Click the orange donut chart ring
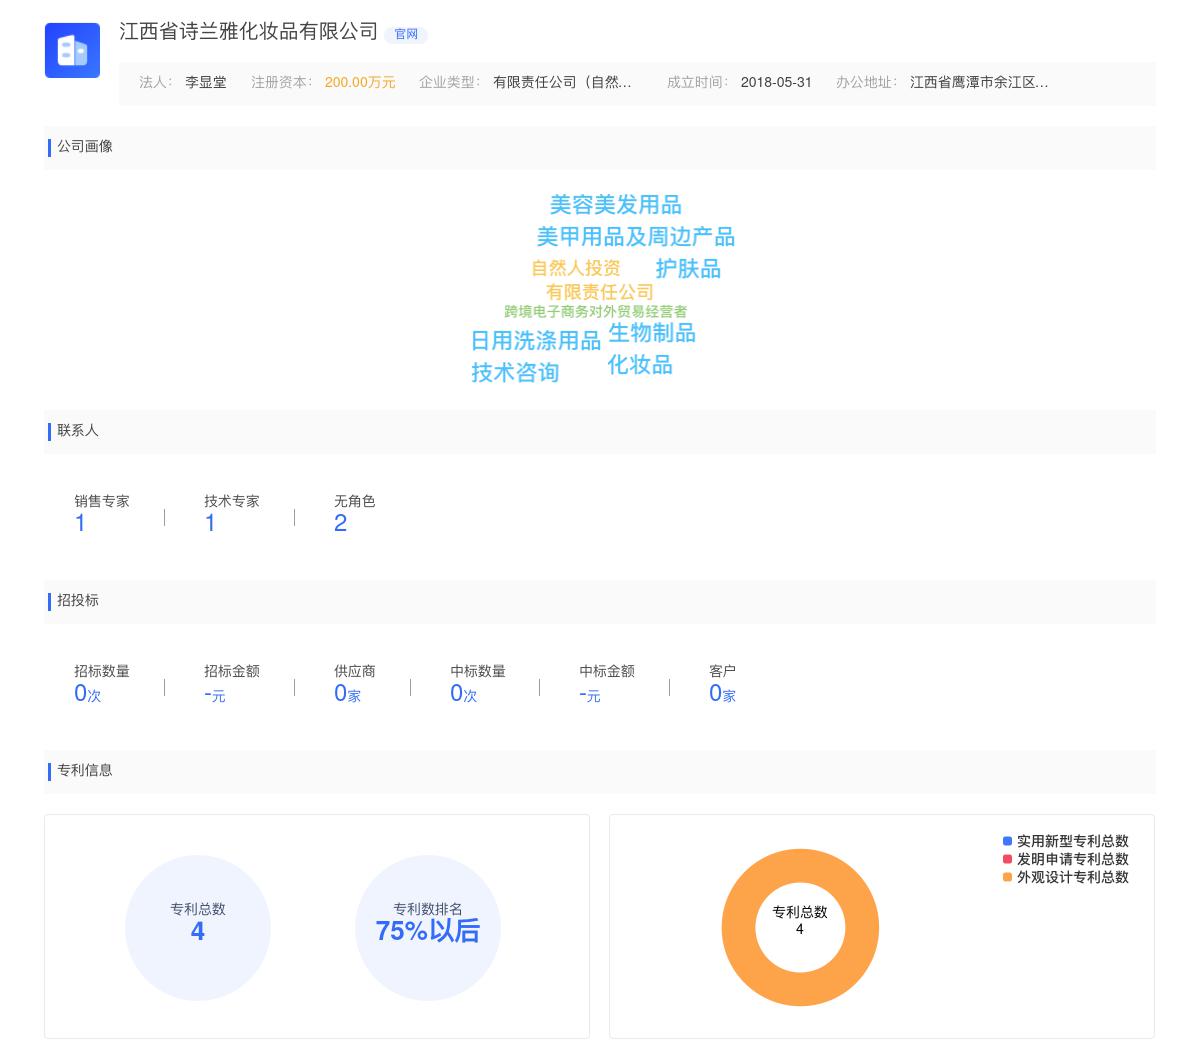Image resolution: width=1200 pixels, height=1061 pixels. click(738, 928)
